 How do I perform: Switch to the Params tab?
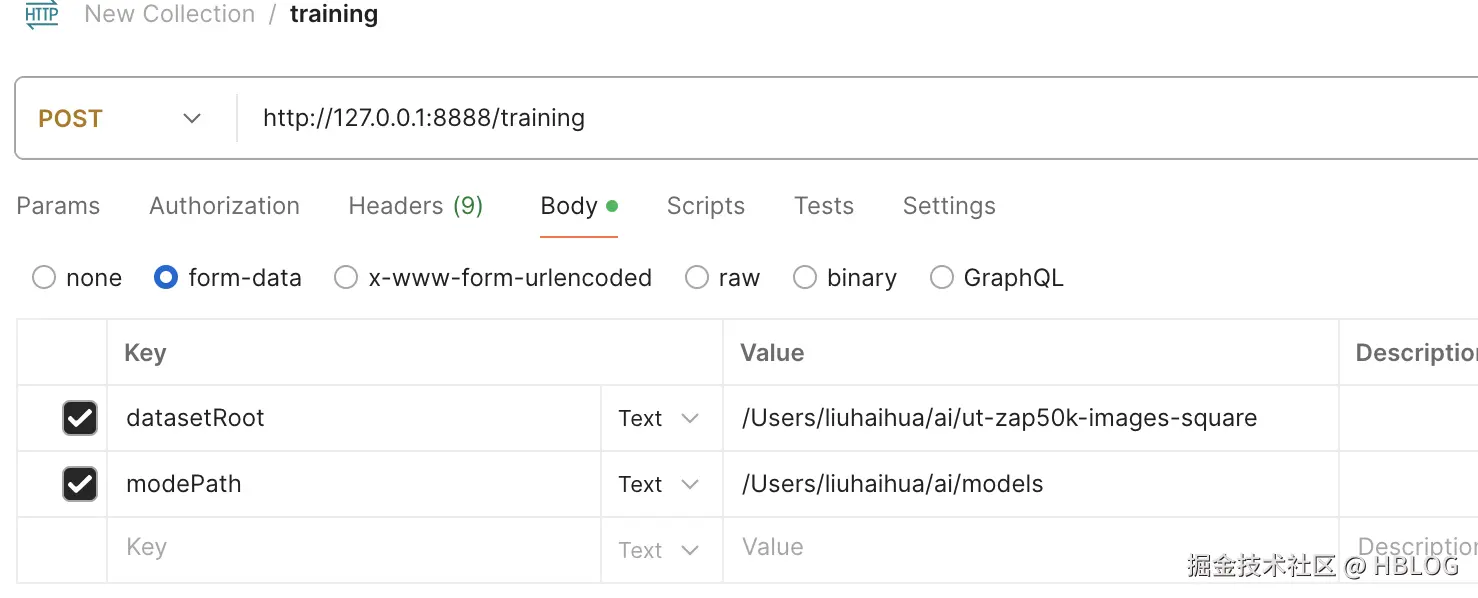58,206
